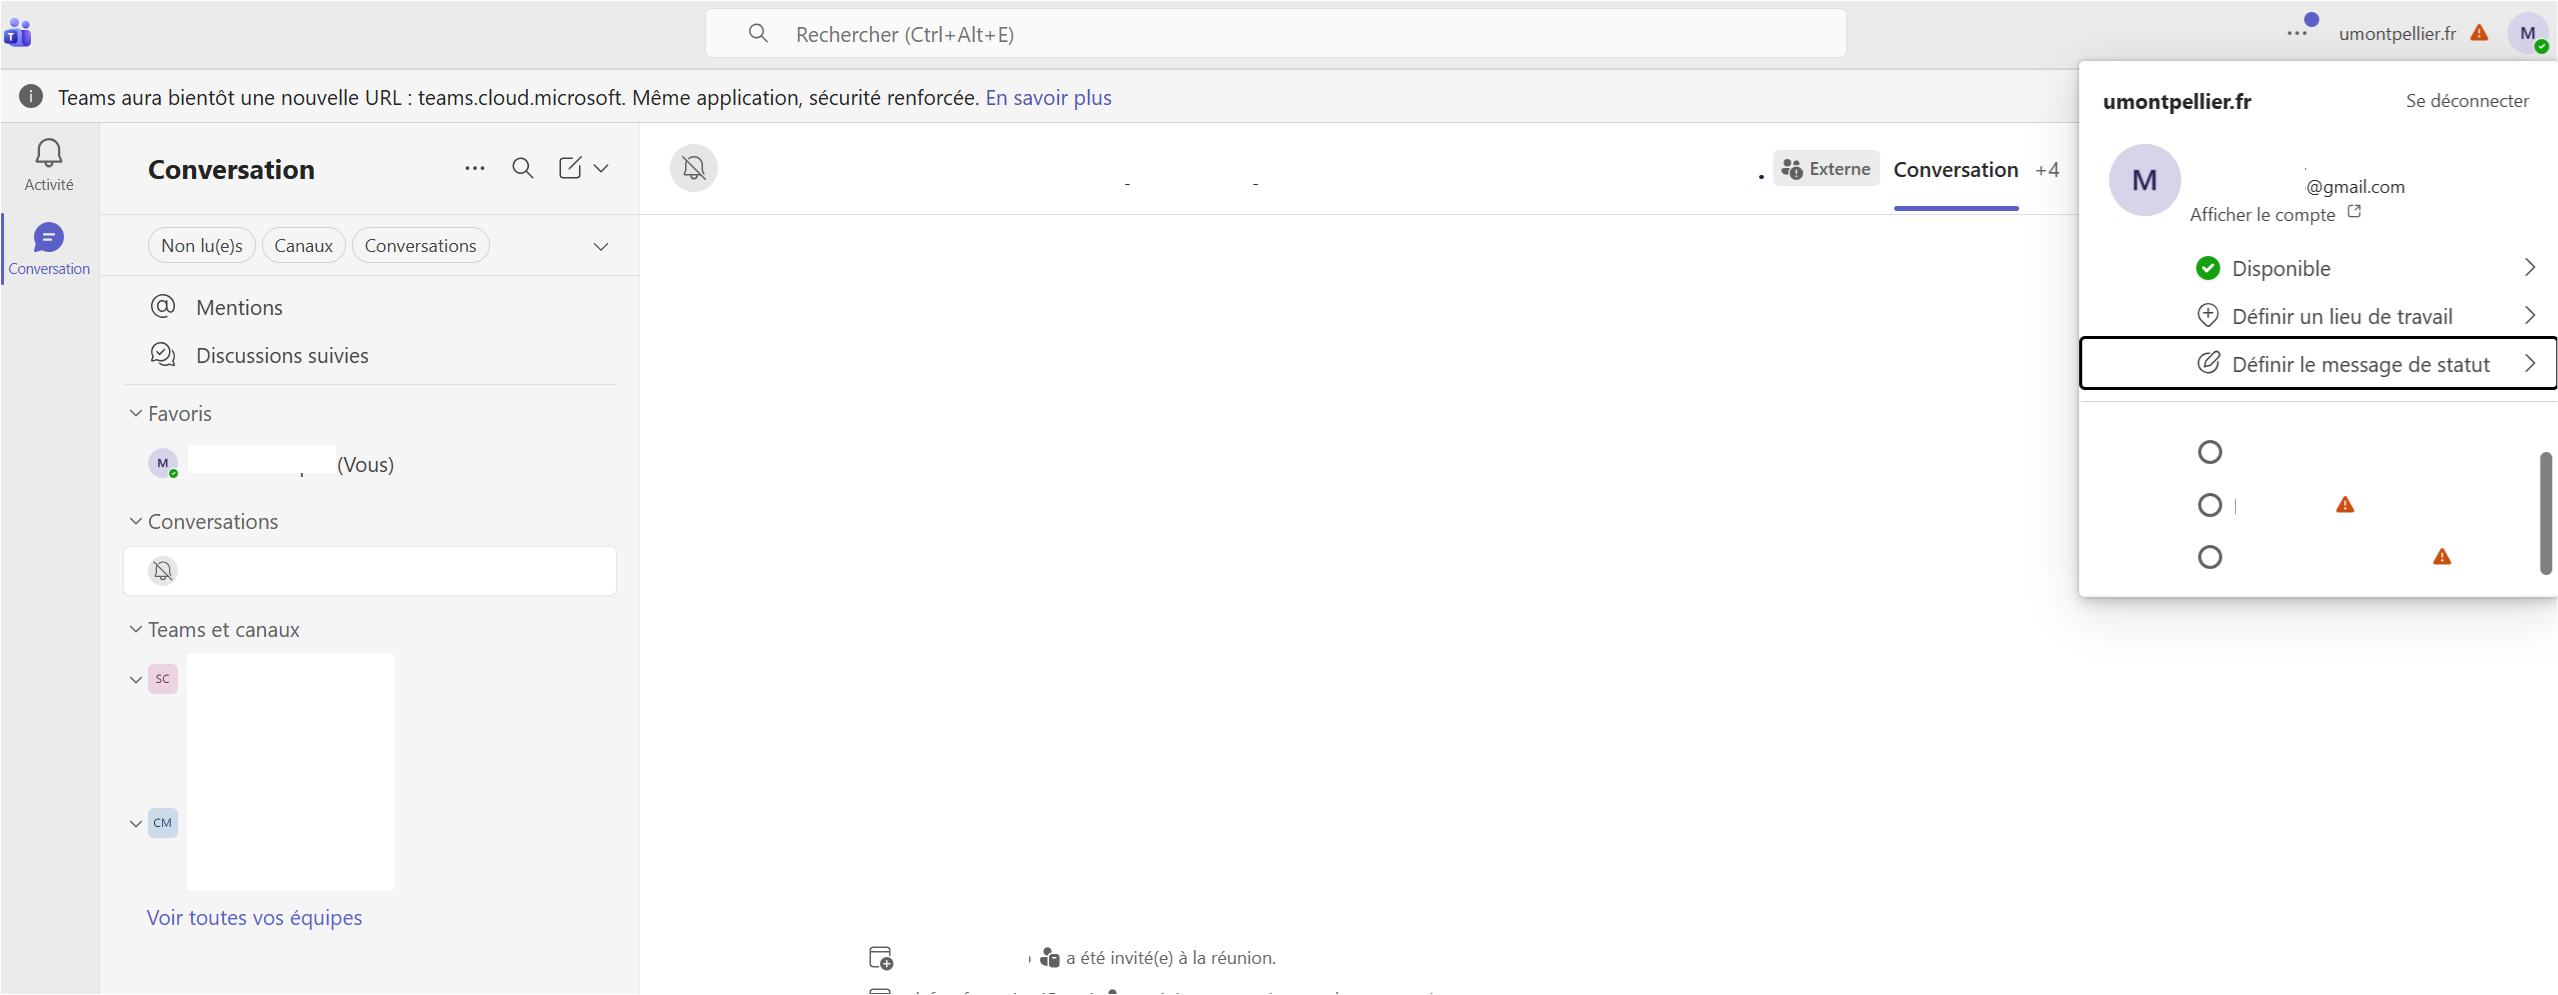Open the Disponible status menu
The image size is (2558, 995).
point(2318,268)
